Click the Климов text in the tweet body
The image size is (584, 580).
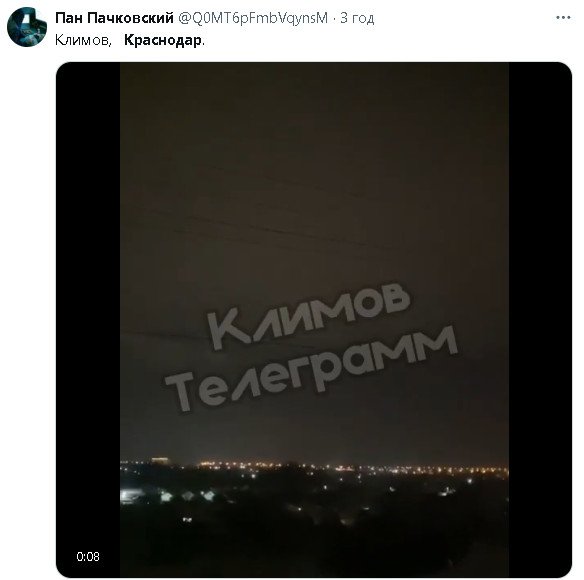point(83,40)
